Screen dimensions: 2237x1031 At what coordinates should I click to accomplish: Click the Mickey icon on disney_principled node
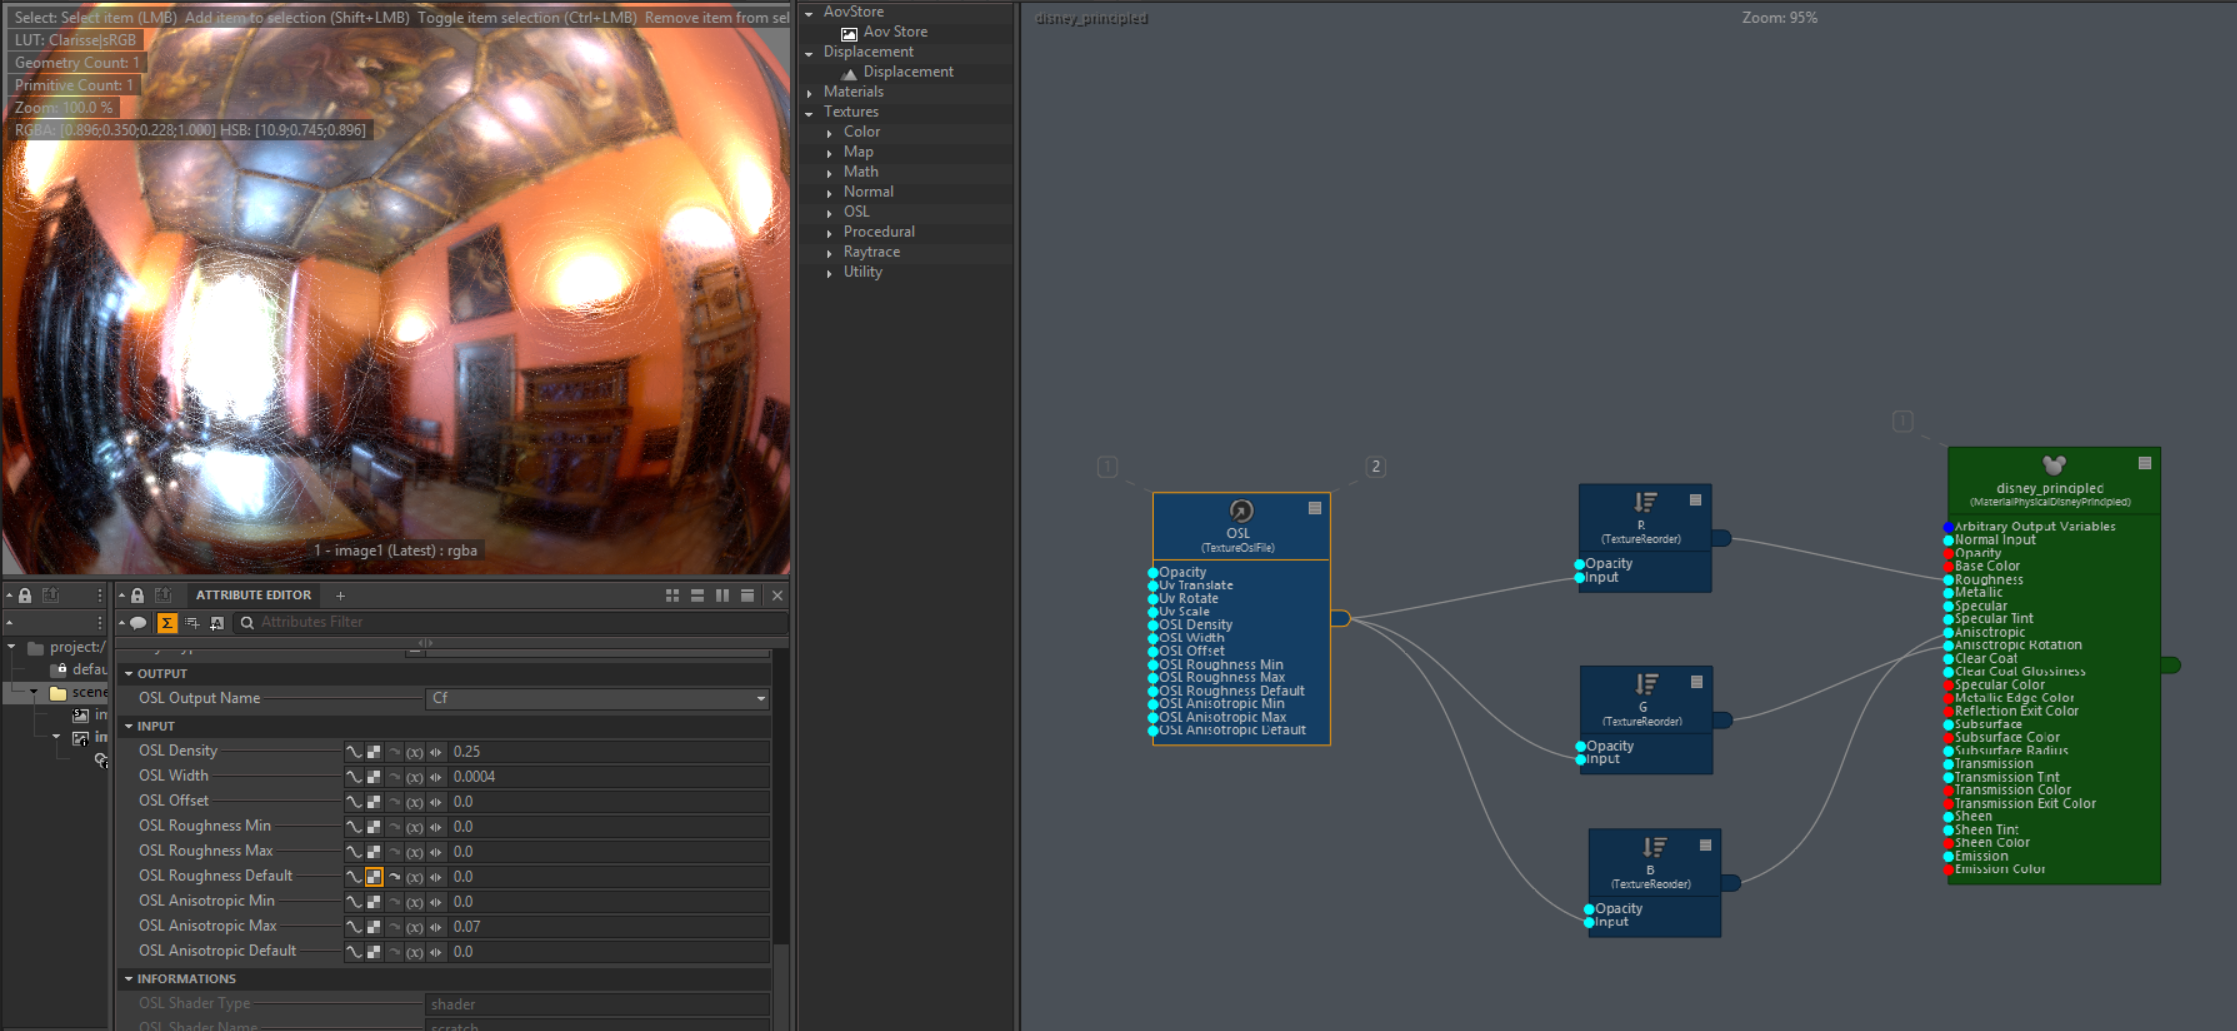pyautogui.click(x=2053, y=465)
